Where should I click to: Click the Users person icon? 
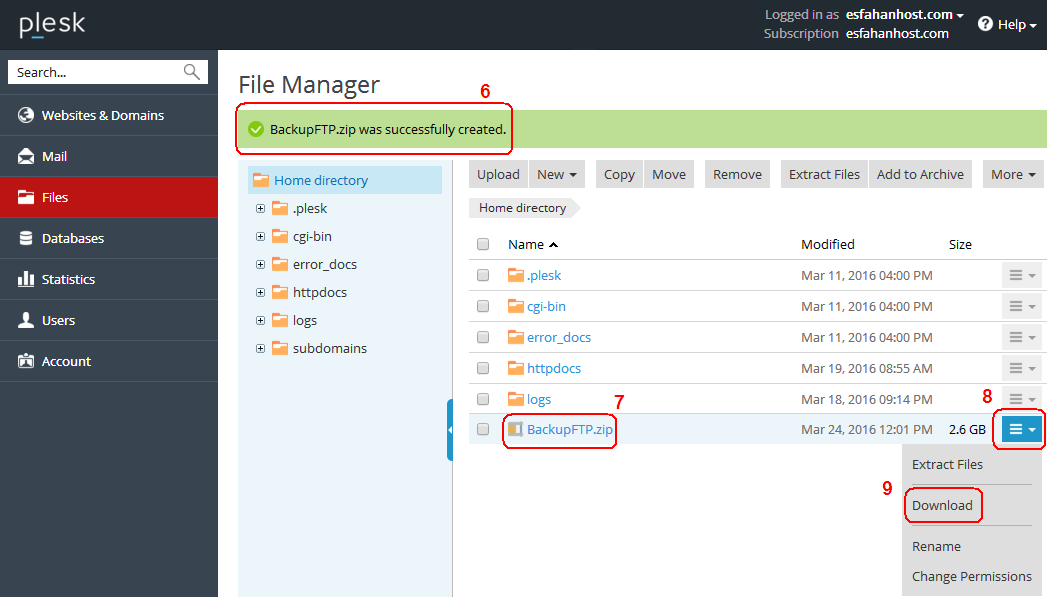pyautogui.click(x=26, y=320)
